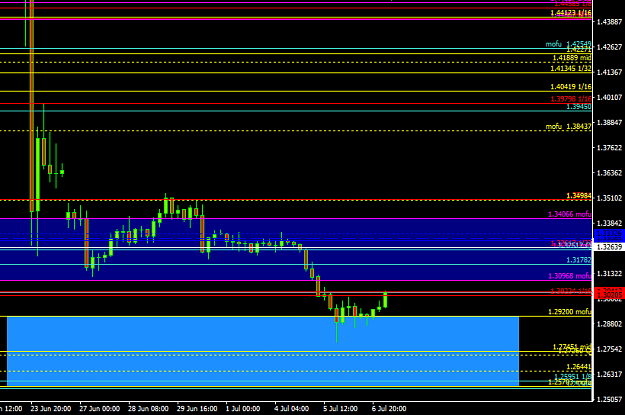
Task: Click the '28 Jun 08:00' time label
Action: point(148,409)
